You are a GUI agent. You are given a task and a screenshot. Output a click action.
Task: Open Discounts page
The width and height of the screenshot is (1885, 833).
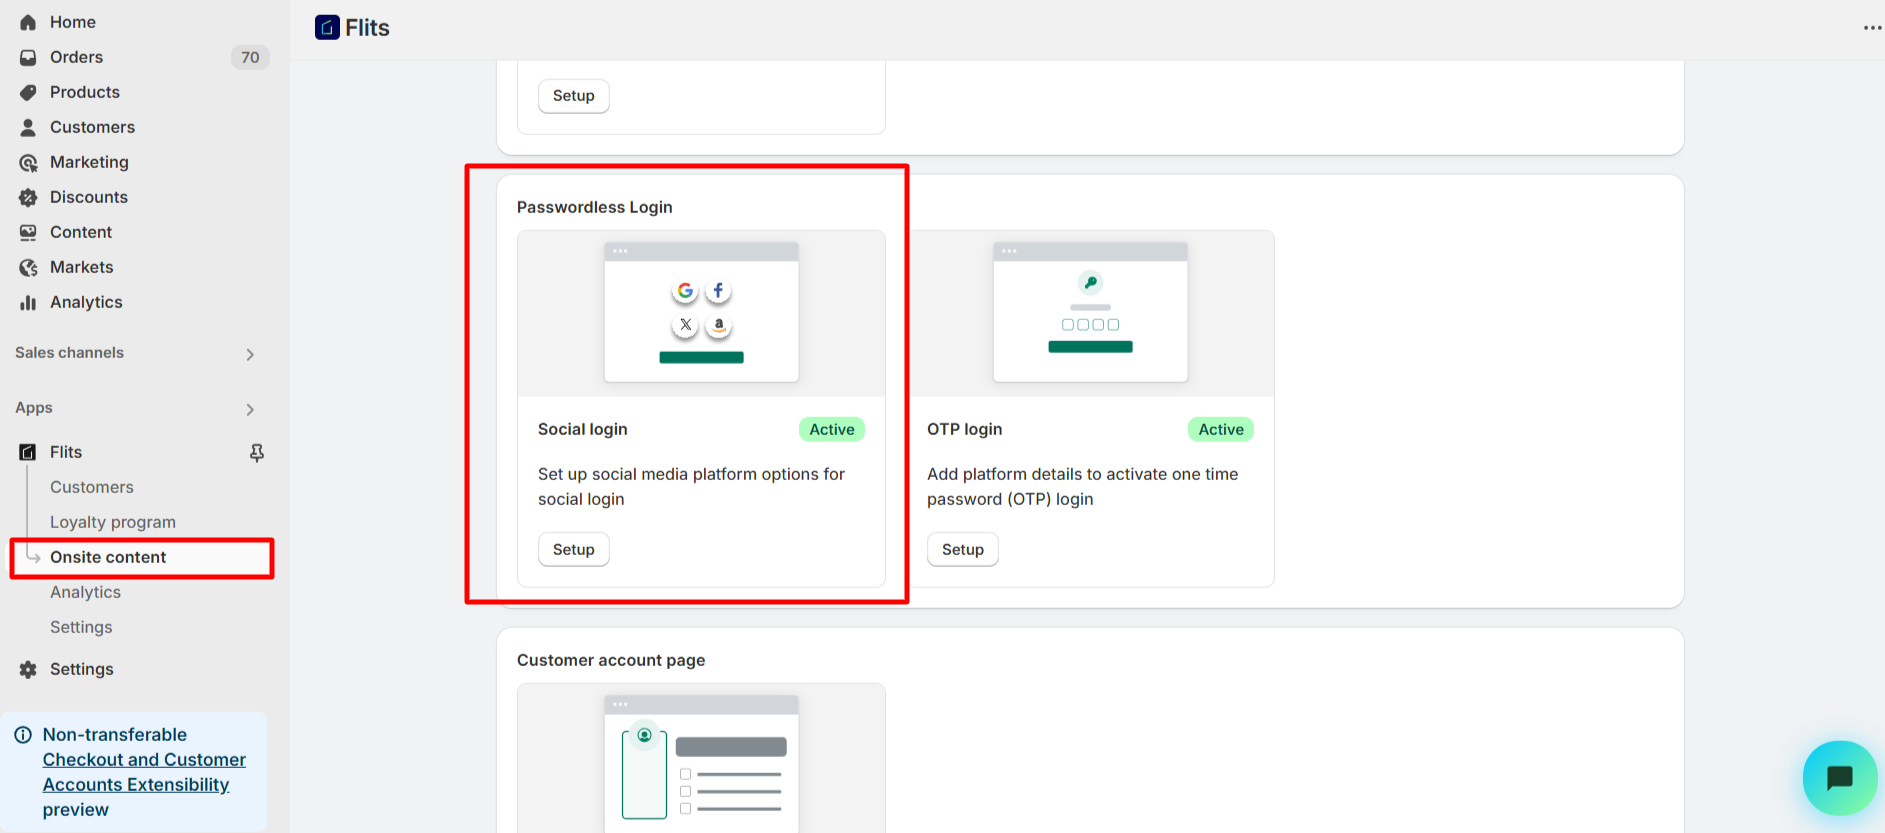89,197
